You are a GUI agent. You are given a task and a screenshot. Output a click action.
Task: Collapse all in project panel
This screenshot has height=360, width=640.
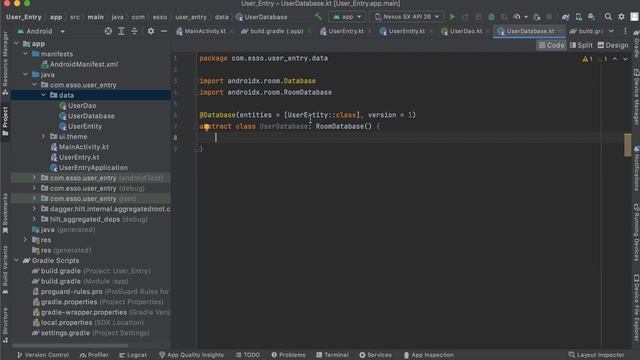(134, 31)
